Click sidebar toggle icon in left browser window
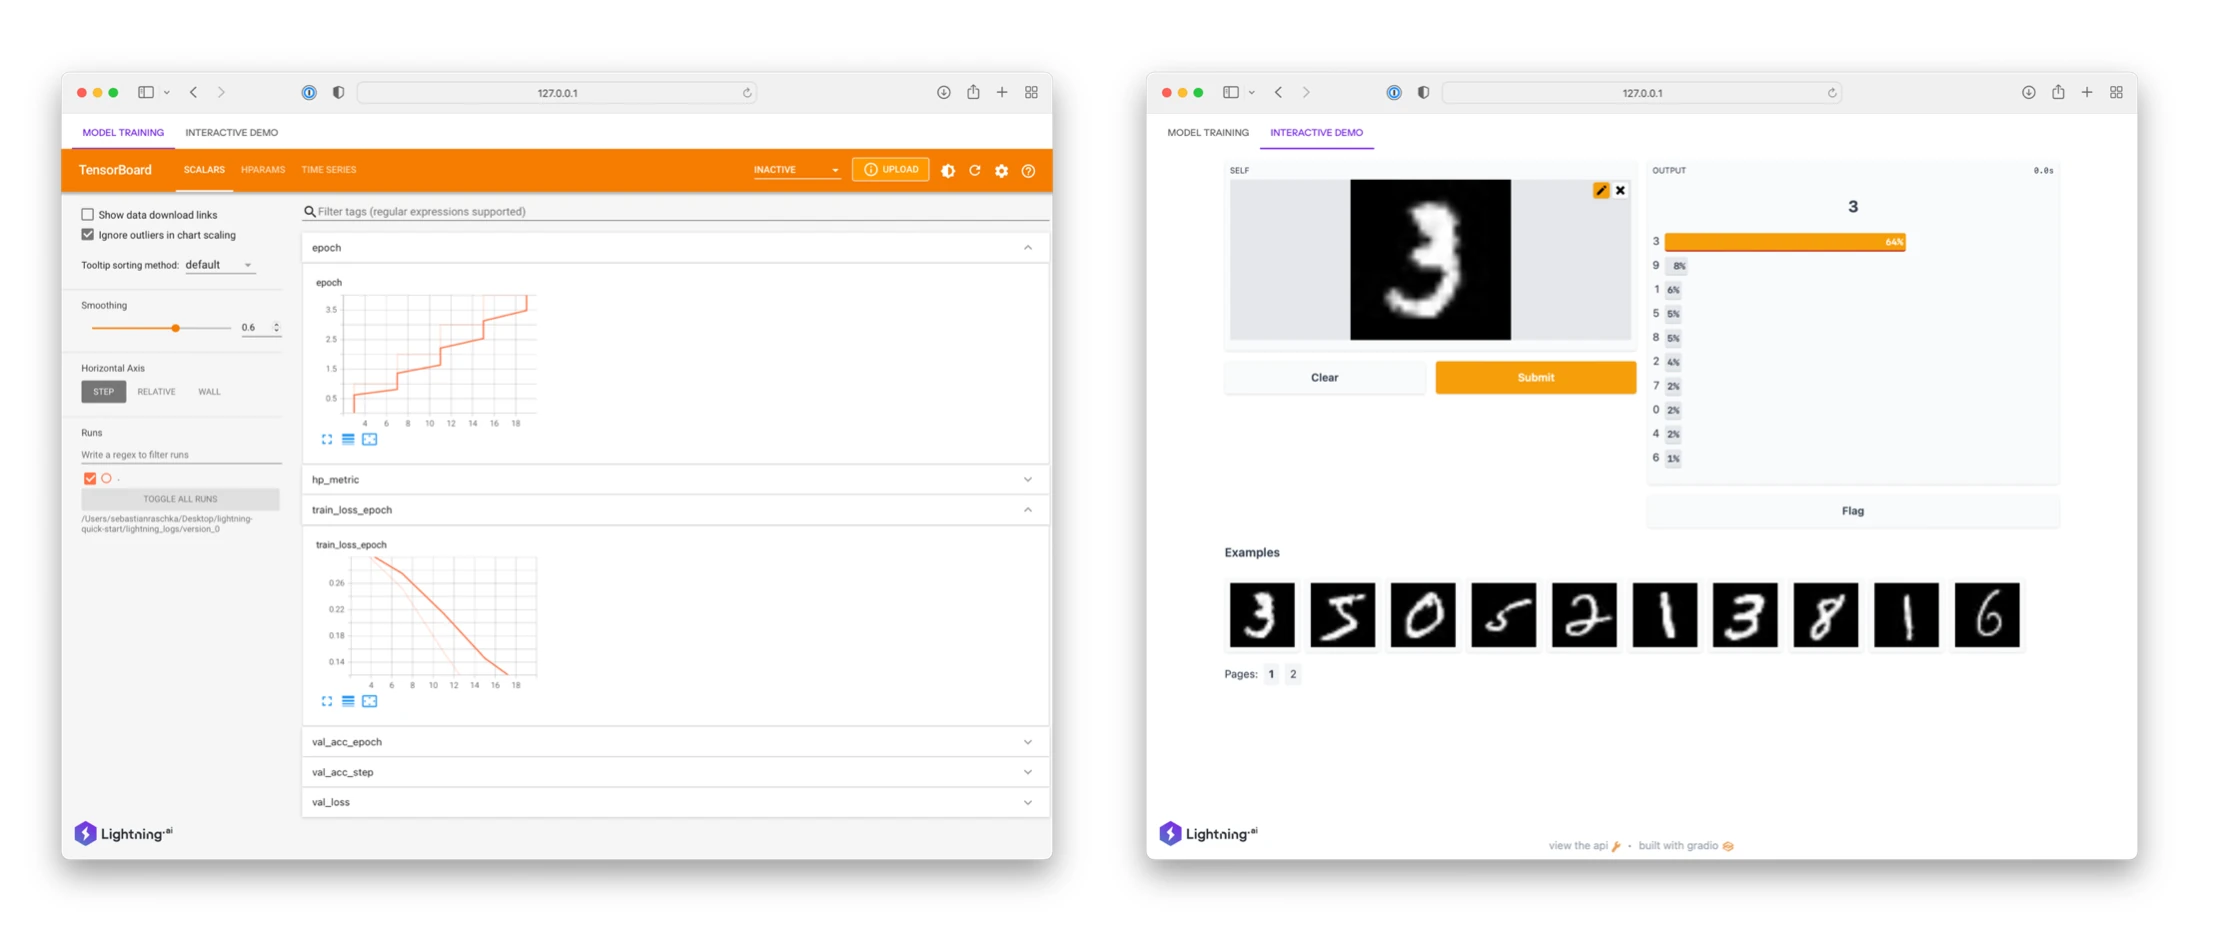Image resolution: width=2222 pixels, height=948 pixels. (x=146, y=92)
